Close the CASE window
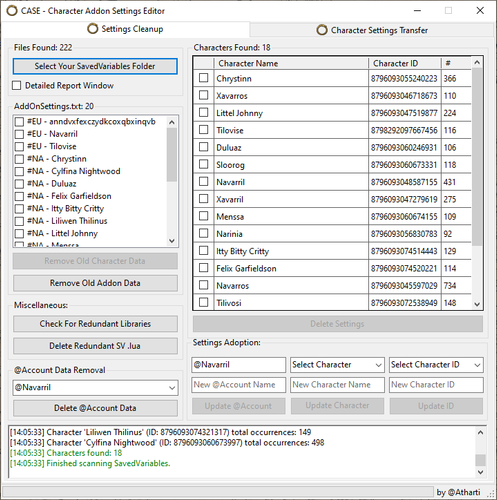Screen dimensions: 497x500 480,11
